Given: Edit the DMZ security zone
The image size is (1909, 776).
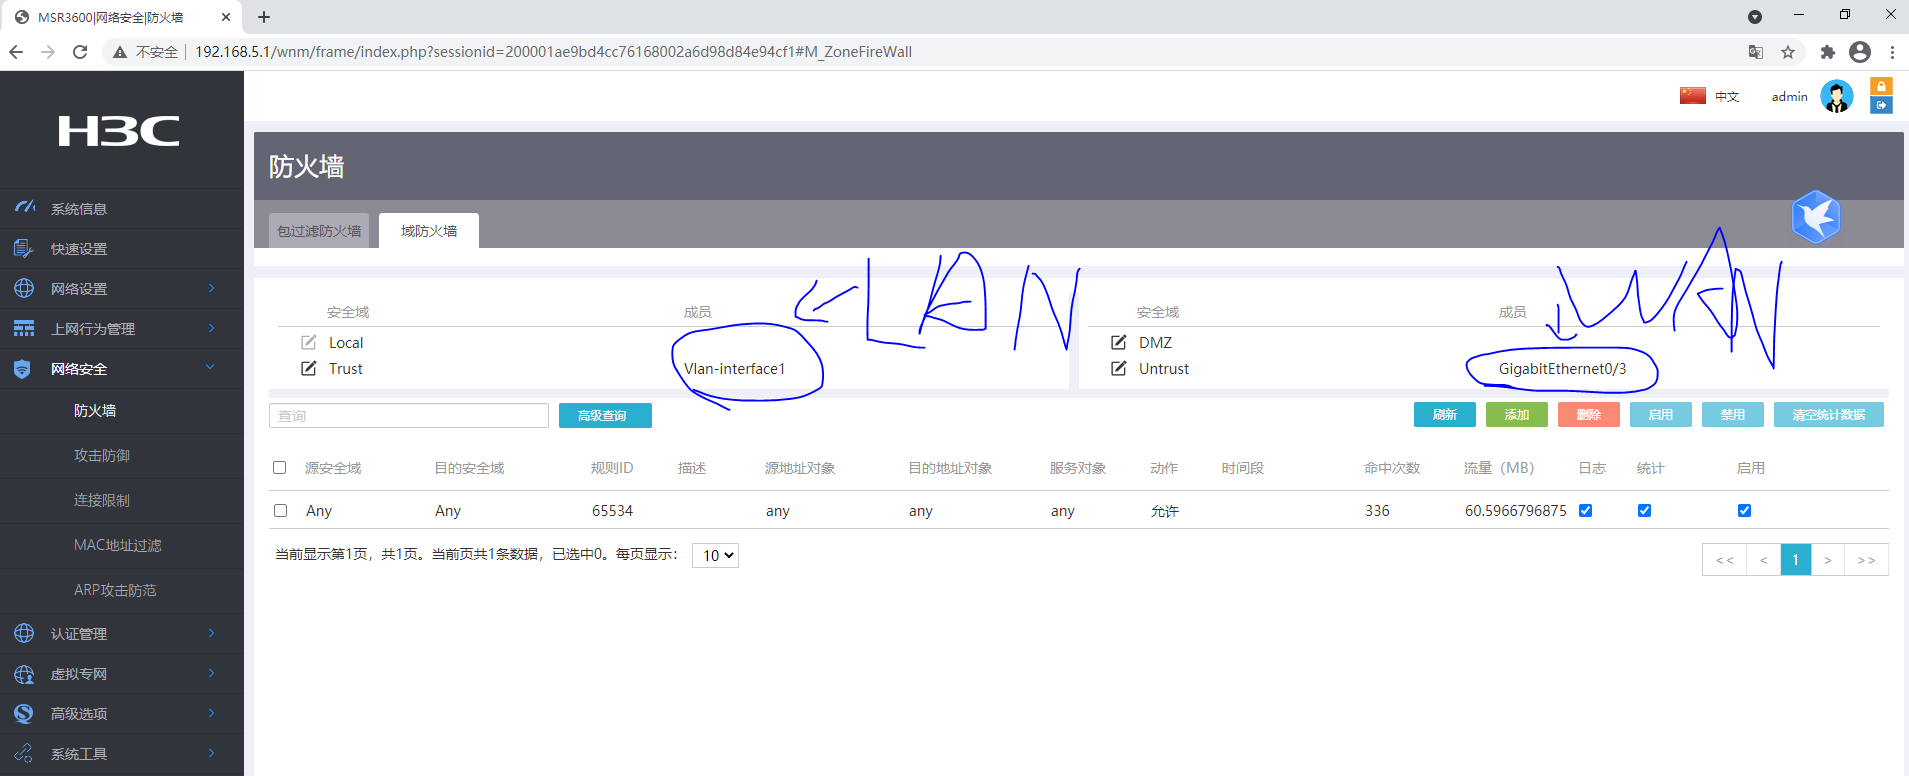Looking at the screenshot, I should tap(1119, 342).
